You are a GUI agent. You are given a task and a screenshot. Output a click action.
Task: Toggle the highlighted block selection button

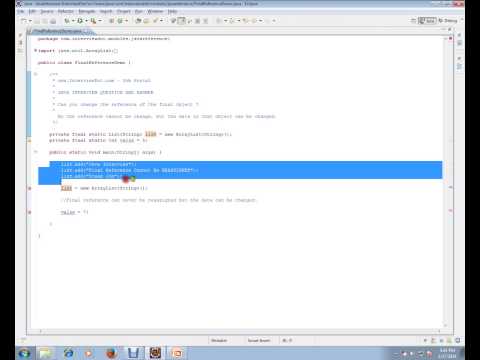click(181, 21)
